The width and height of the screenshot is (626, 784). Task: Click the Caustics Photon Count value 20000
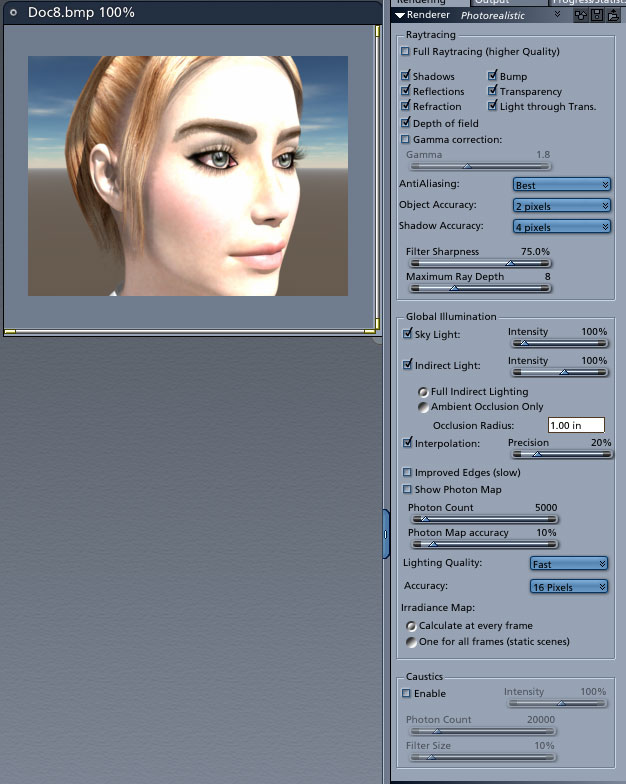540,720
